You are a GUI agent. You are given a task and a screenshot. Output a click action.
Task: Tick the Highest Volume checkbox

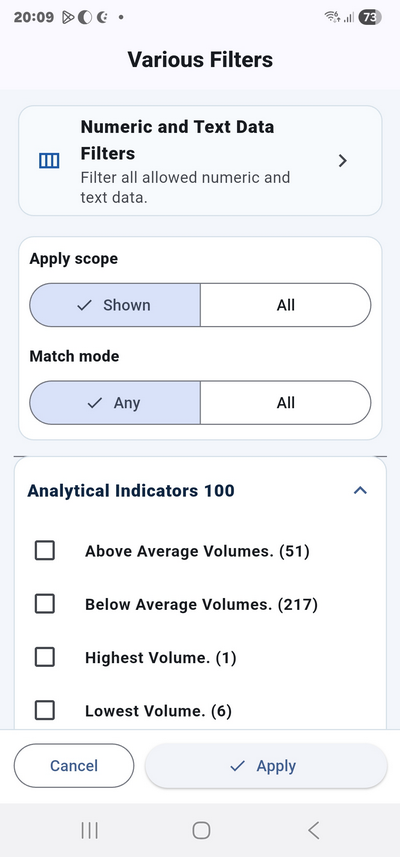pyautogui.click(x=44, y=658)
